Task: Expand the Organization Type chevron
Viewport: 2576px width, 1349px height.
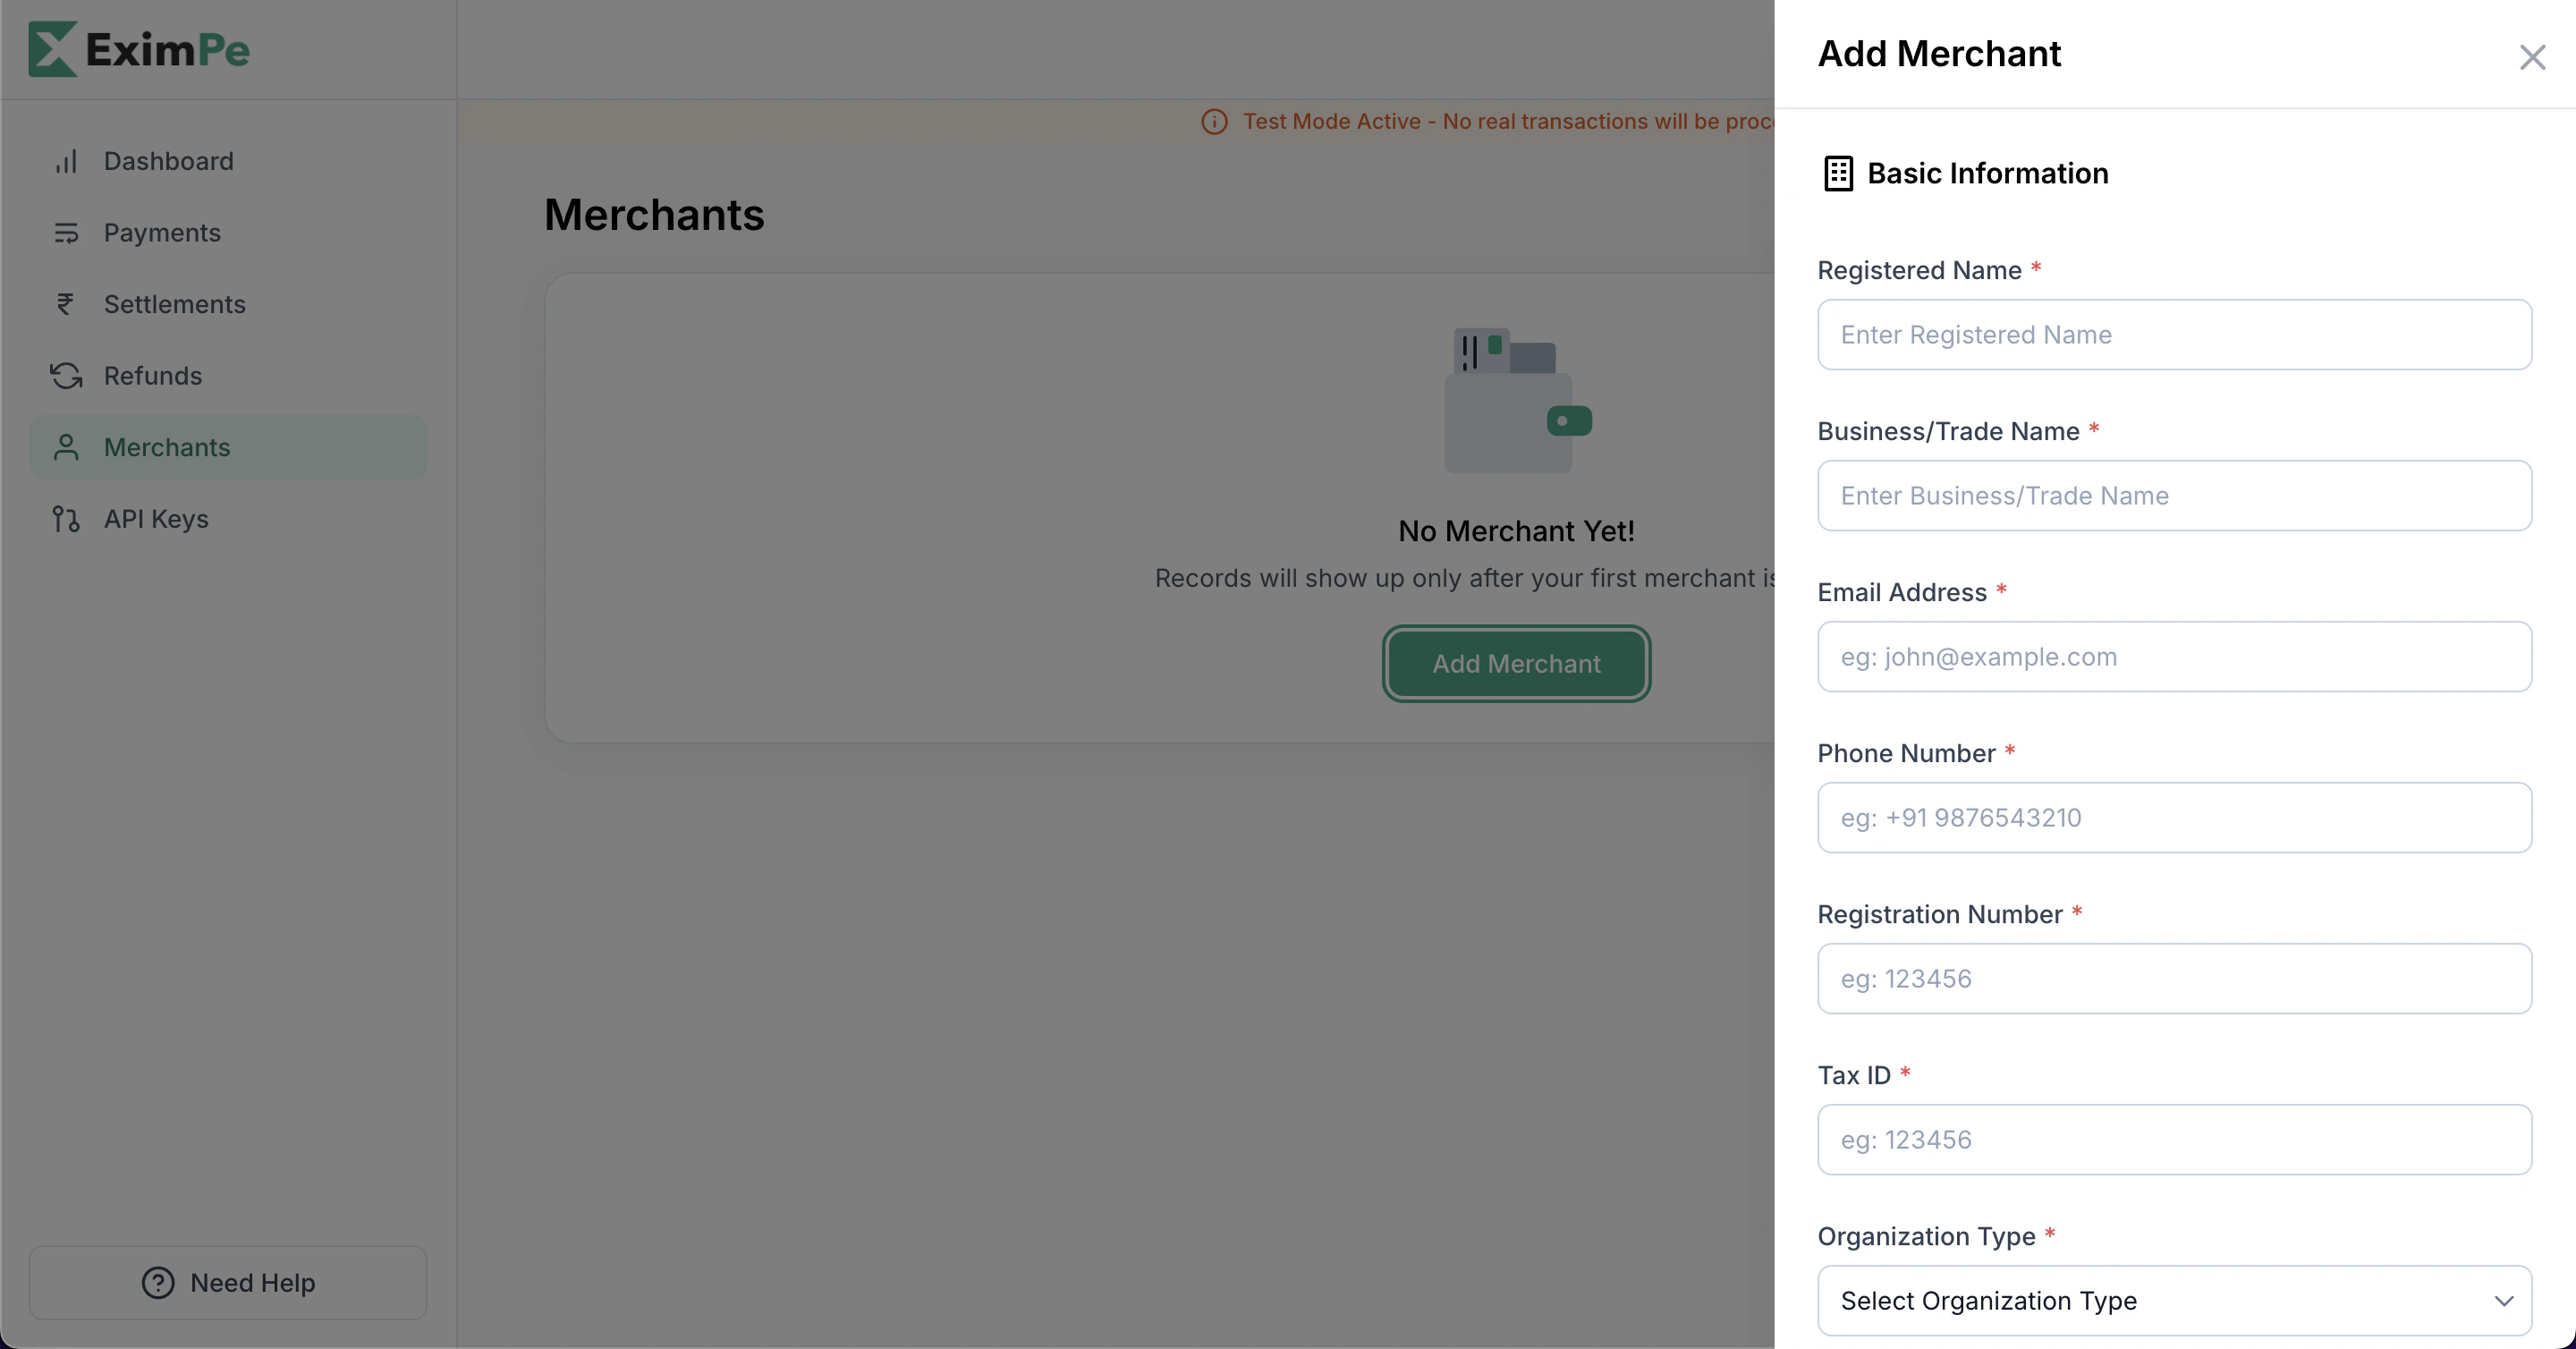Action: tap(2505, 1300)
